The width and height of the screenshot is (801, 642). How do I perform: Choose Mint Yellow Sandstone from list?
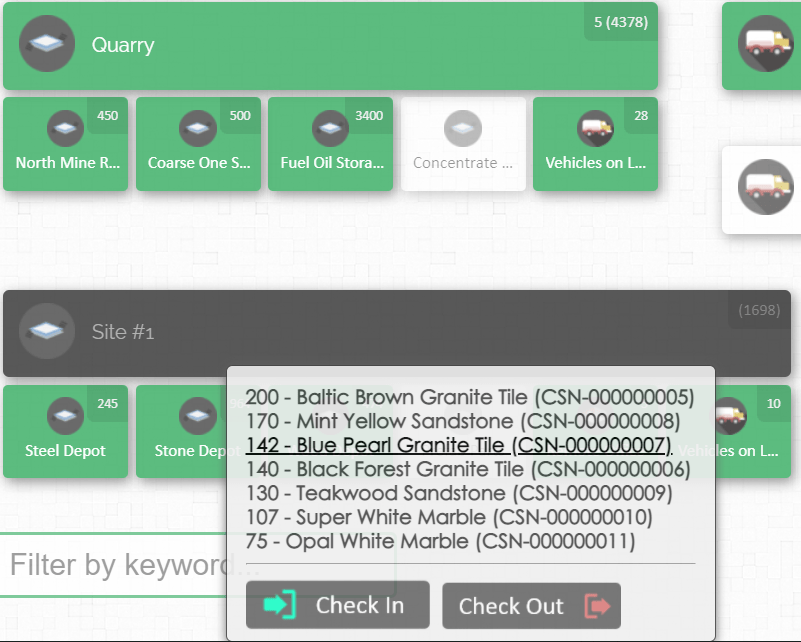(462, 421)
